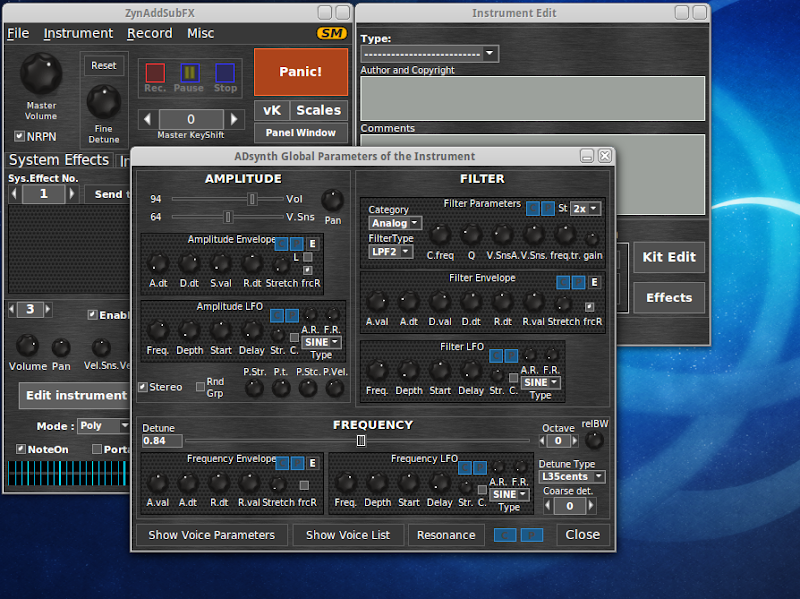Disable the Stereo checkbox
The width and height of the screenshot is (800, 599).
(143, 387)
